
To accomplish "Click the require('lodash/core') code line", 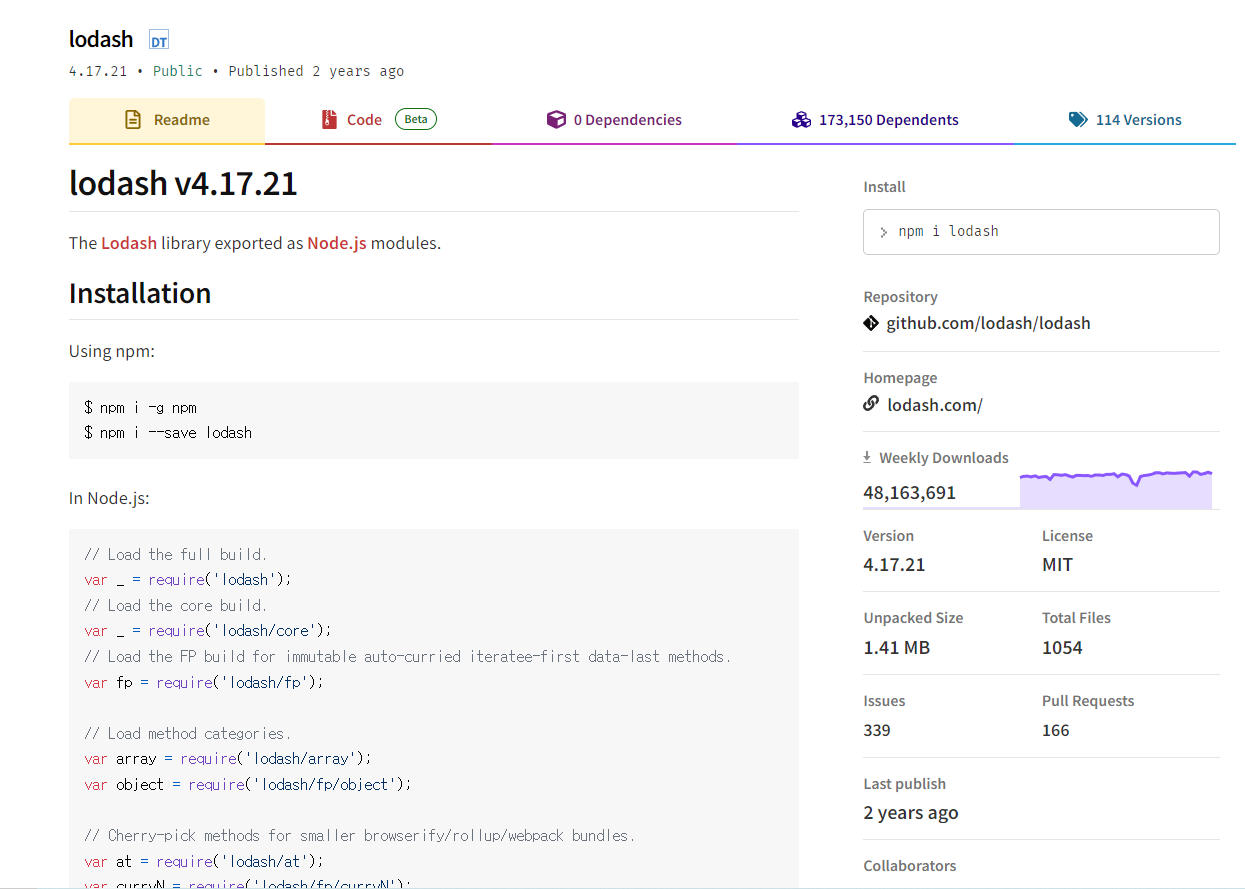I will (208, 630).
